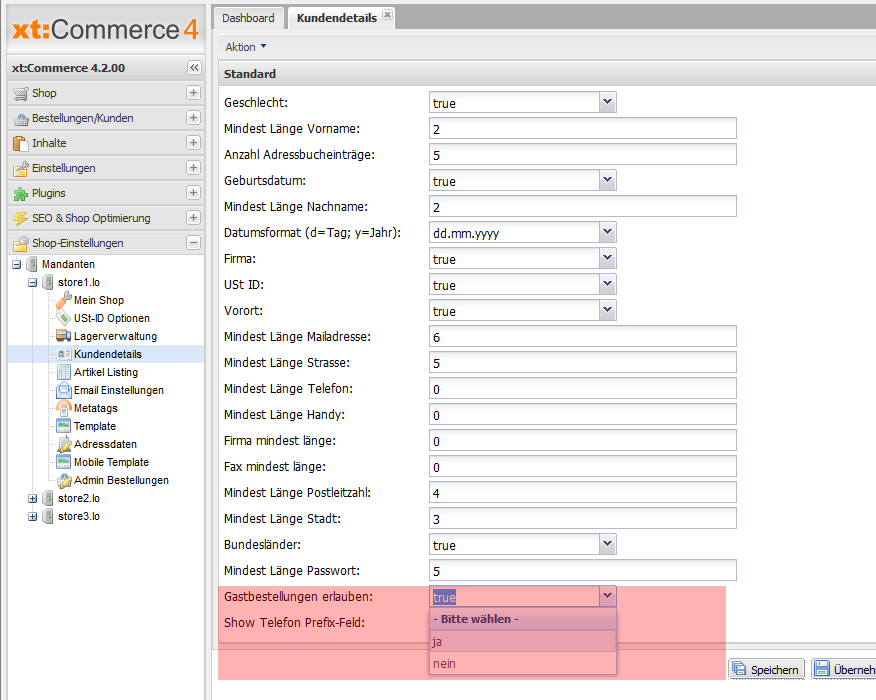
Task: Click the store1.lo server icon
Action: point(48,282)
